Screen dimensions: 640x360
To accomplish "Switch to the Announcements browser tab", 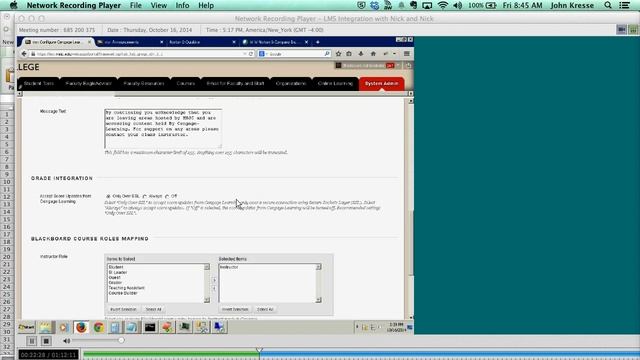I will pyautogui.click(x=130, y=42).
